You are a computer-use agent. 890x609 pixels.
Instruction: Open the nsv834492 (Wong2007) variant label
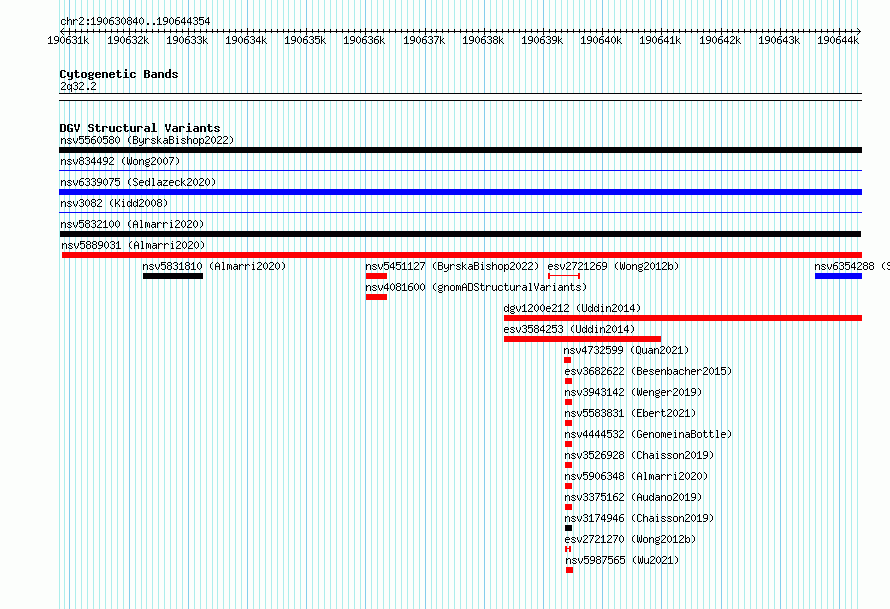[120, 161]
